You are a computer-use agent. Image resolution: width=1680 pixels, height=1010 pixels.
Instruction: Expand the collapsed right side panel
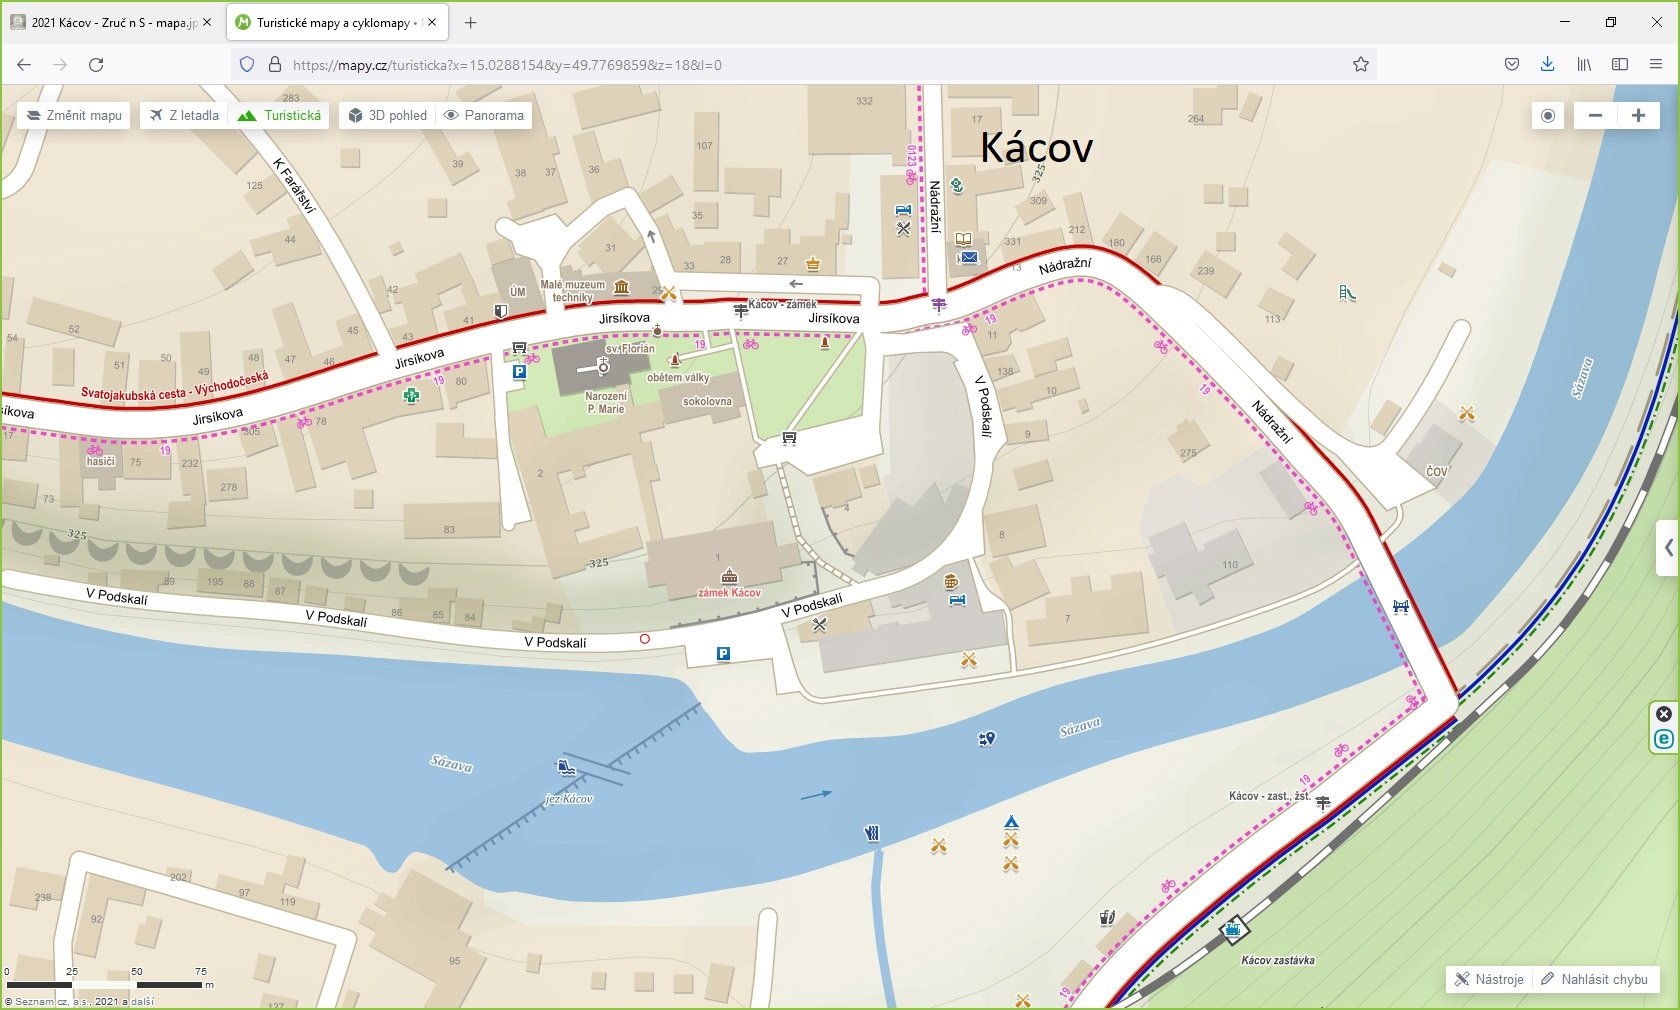(x=1667, y=547)
